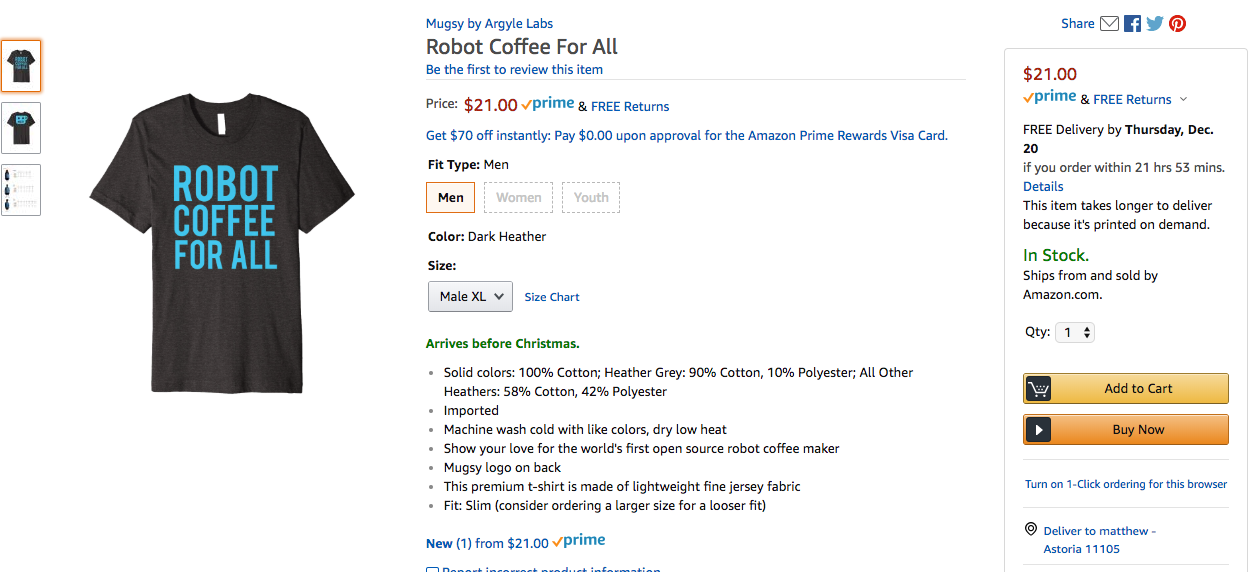This screenshot has width=1260, height=572.
Task: Share the shirt on Twitter
Action: pos(1155,24)
